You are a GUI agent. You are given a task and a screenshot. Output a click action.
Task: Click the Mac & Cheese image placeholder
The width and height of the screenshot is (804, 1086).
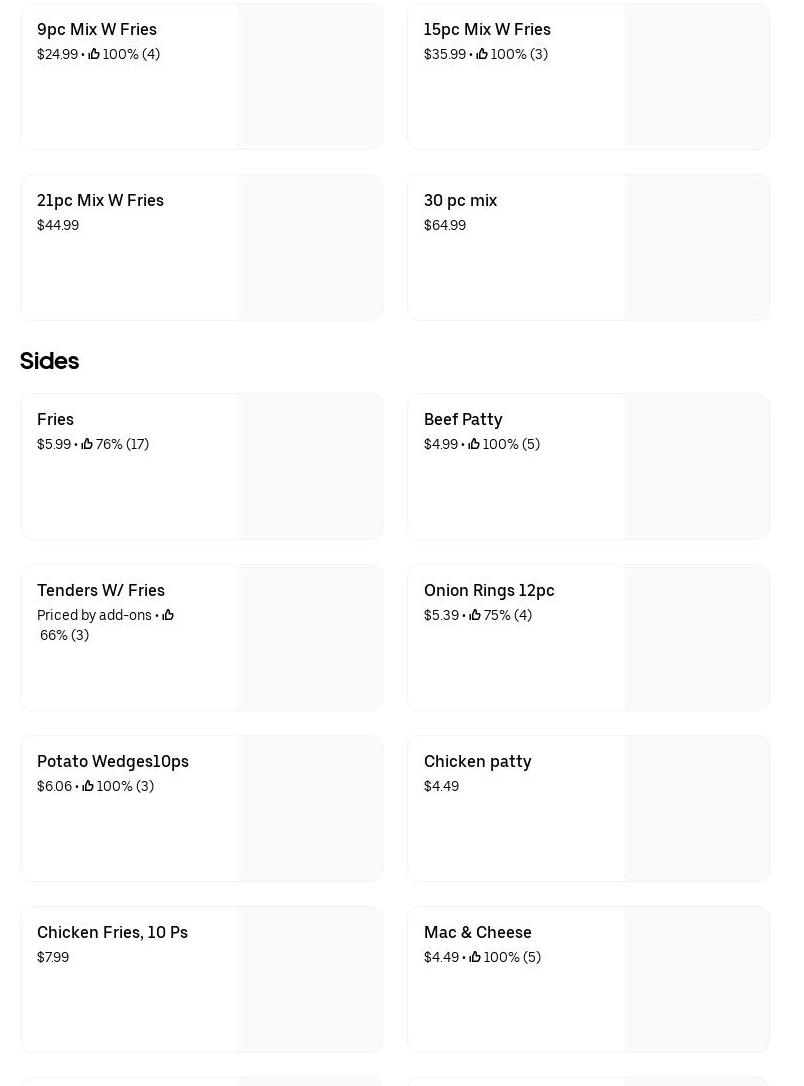point(696,979)
